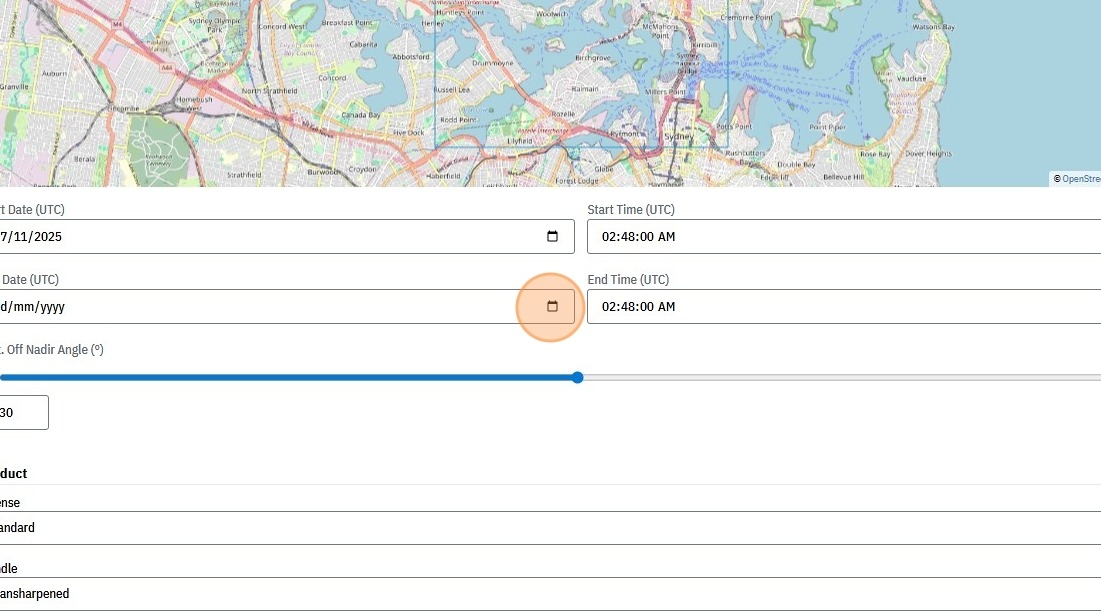Click Balmain on the map
1101x615 pixels.
[584, 89]
